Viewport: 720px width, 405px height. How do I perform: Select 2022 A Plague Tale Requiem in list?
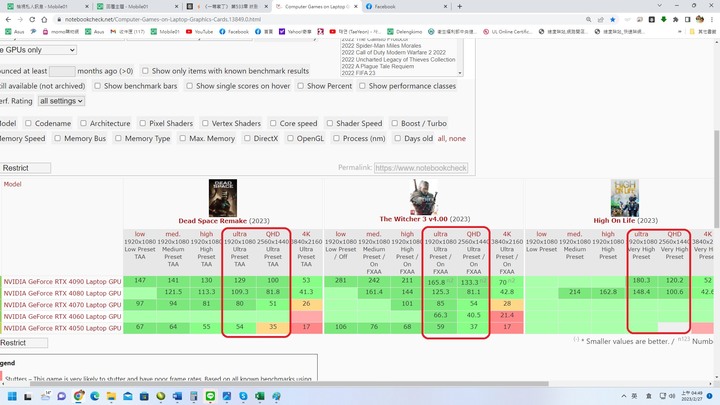pos(377,66)
